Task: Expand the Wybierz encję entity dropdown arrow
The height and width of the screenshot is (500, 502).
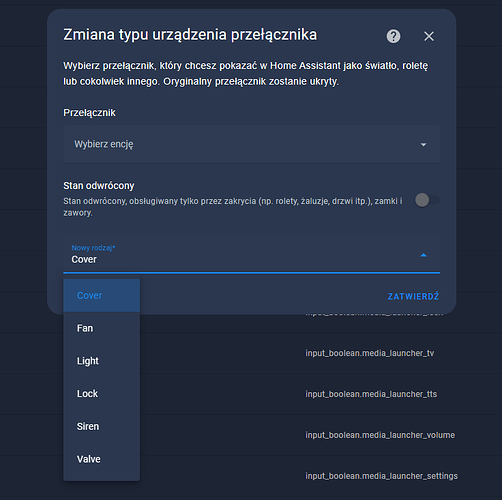Action: coord(423,144)
